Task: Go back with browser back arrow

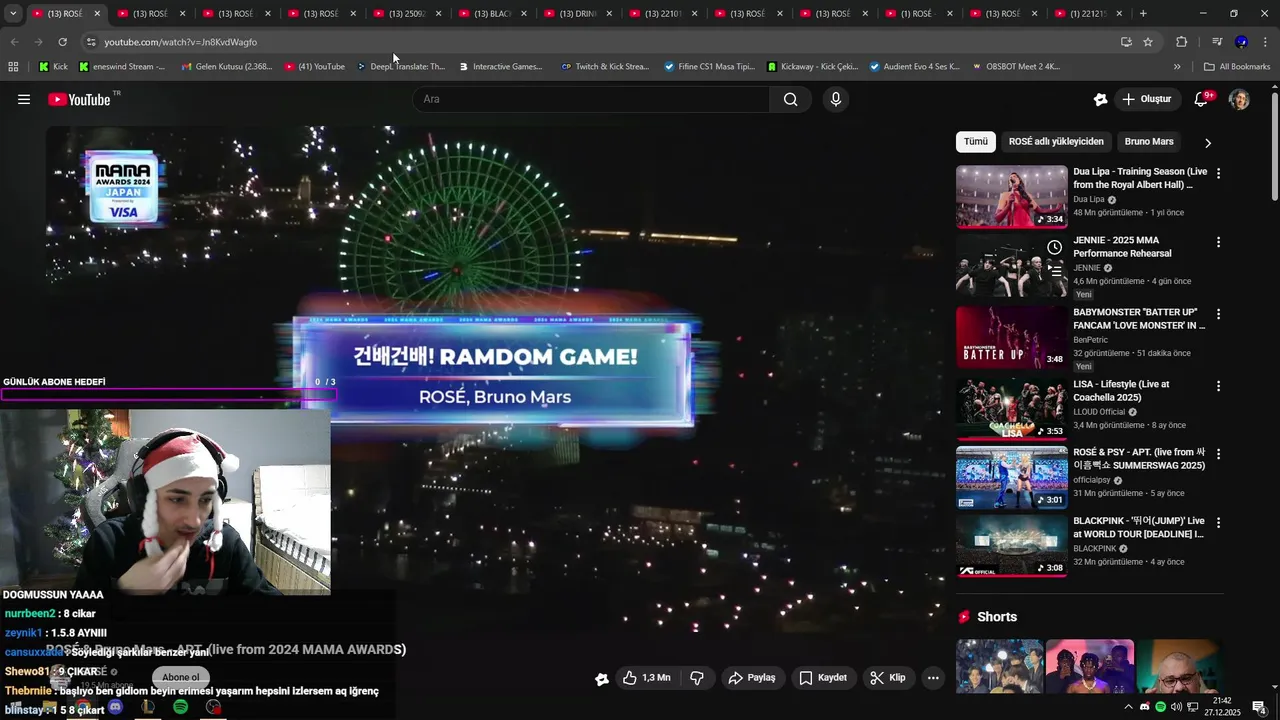Action: coord(14,42)
